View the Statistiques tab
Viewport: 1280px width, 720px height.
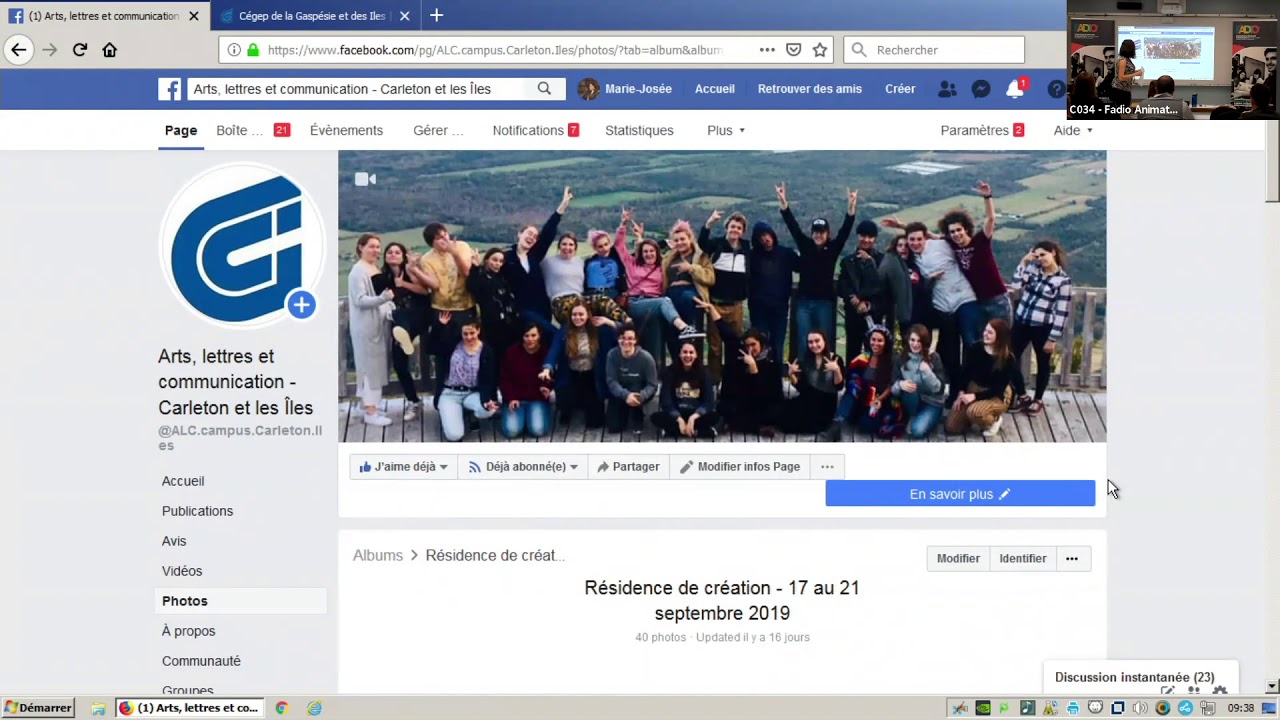tap(639, 131)
